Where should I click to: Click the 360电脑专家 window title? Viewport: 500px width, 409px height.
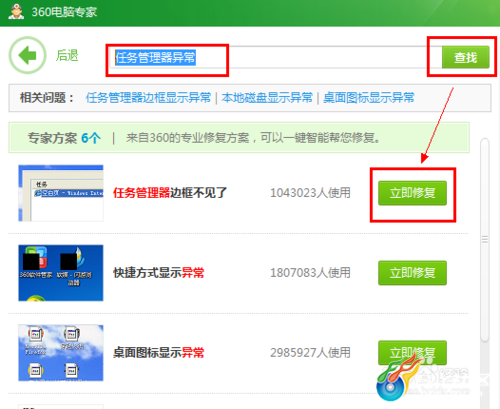(x=64, y=12)
